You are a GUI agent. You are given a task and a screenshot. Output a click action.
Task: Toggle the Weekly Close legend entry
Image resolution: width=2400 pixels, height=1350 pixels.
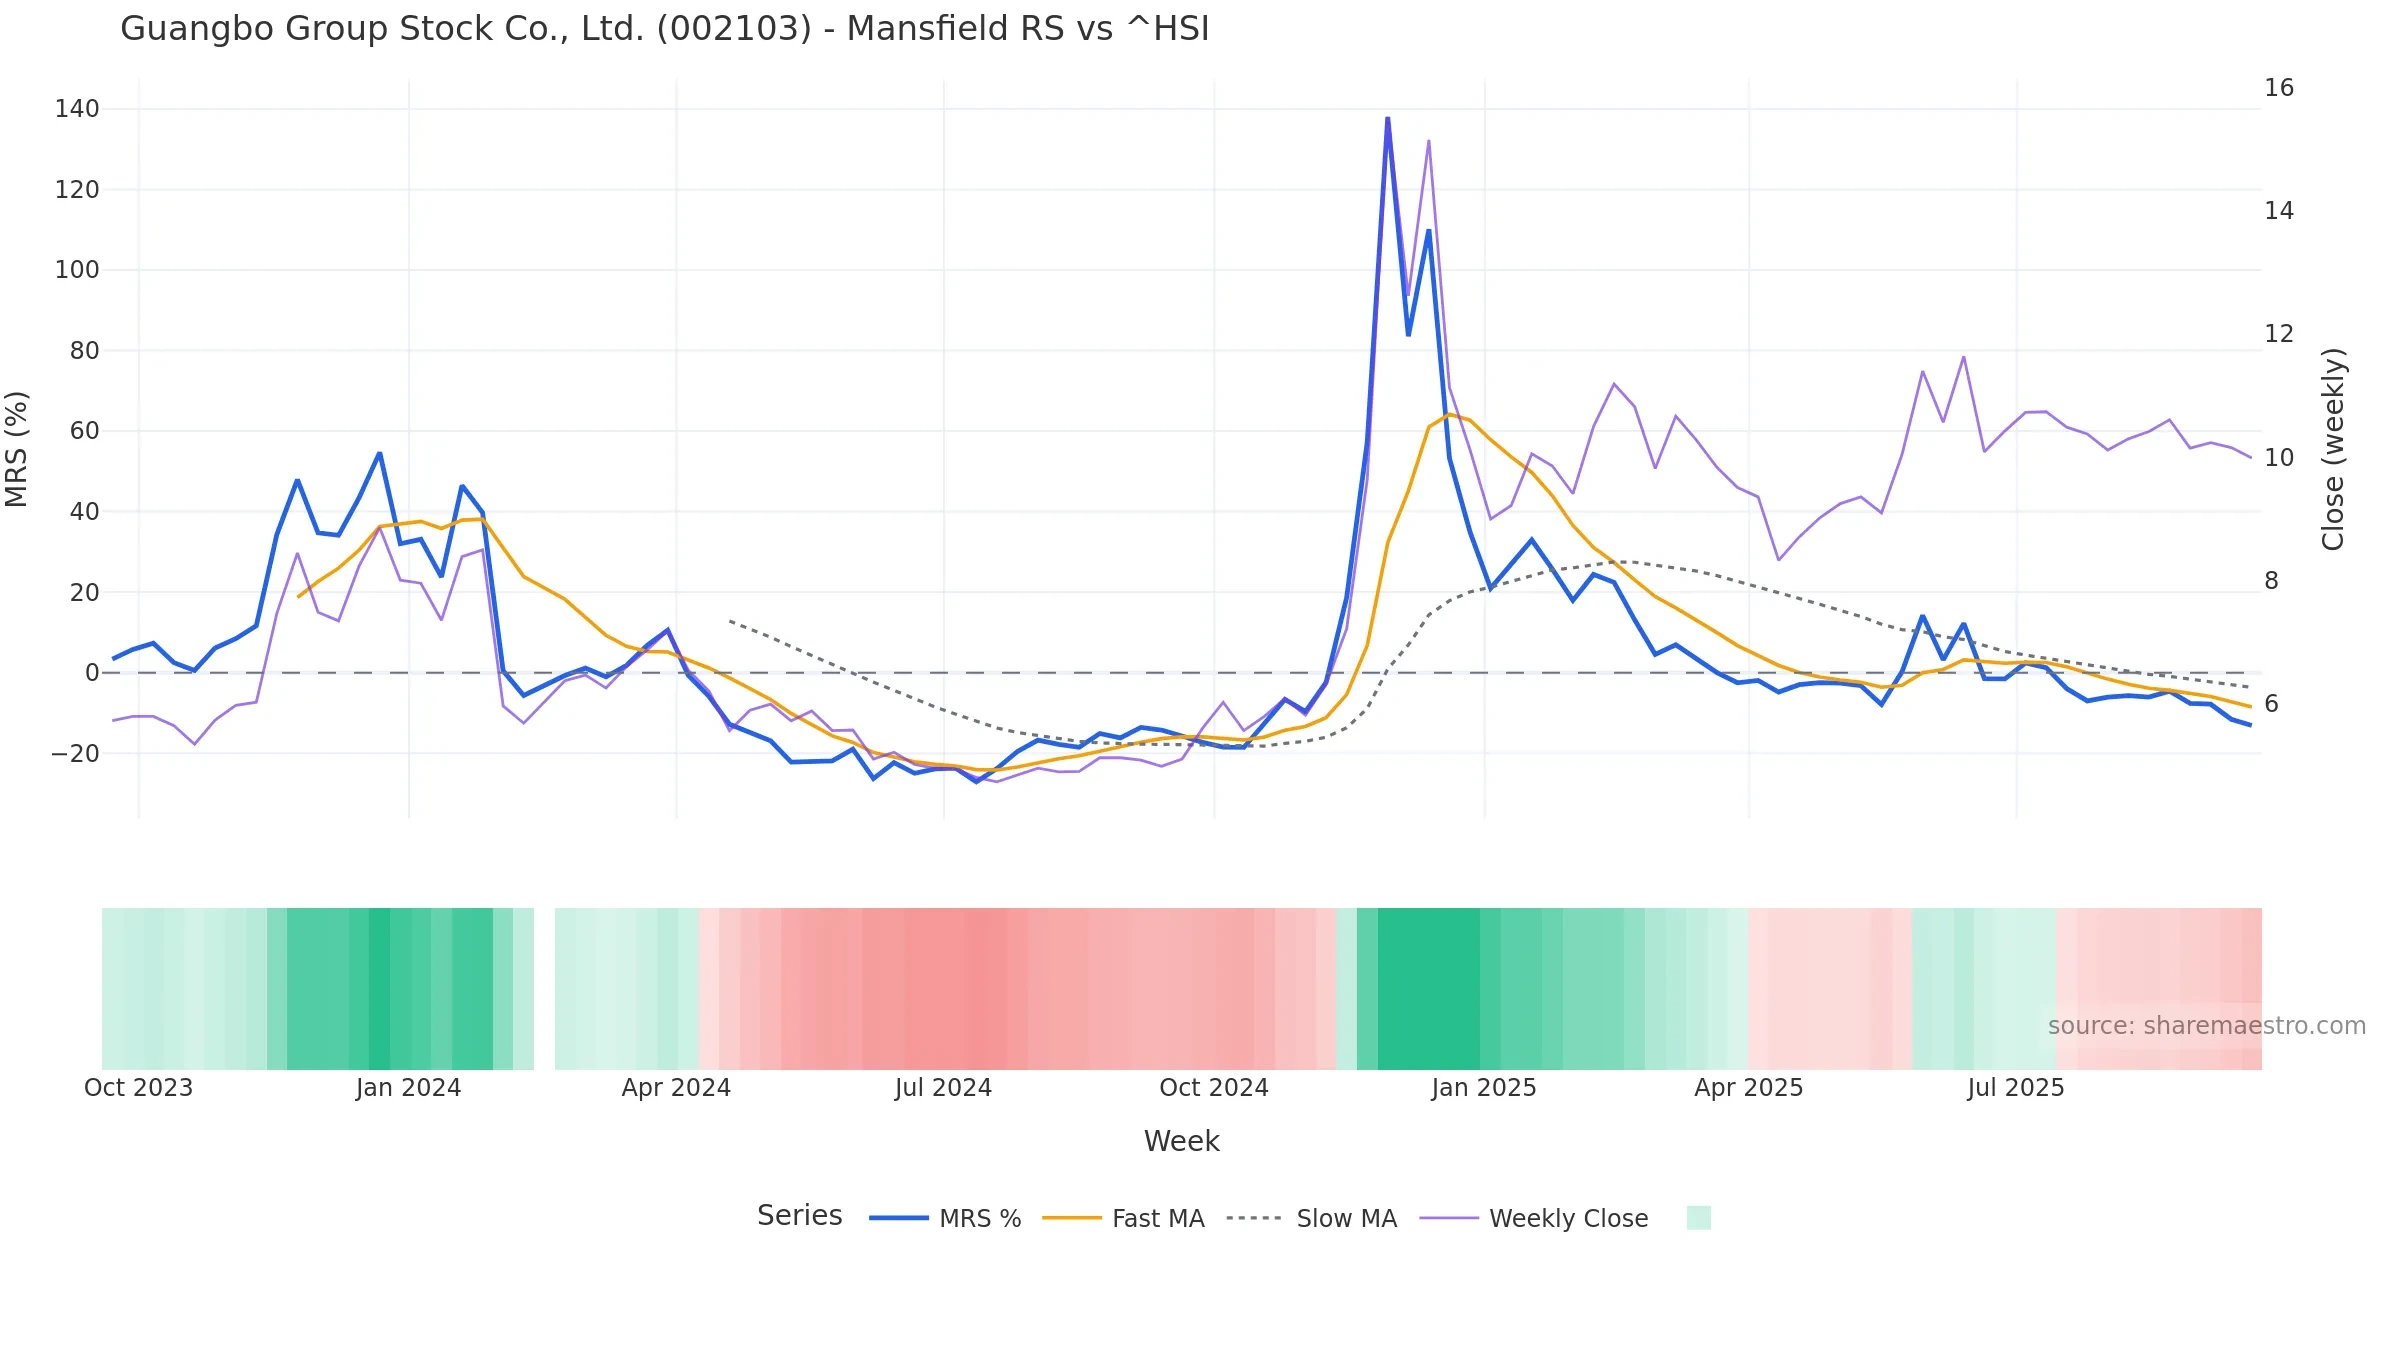pos(1534,1218)
